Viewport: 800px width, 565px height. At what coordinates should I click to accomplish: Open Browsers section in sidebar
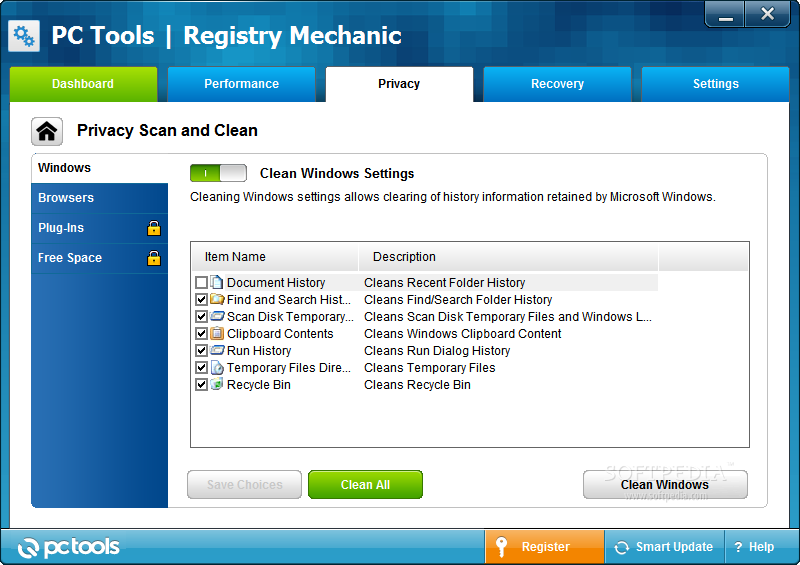(x=99, y=198)
